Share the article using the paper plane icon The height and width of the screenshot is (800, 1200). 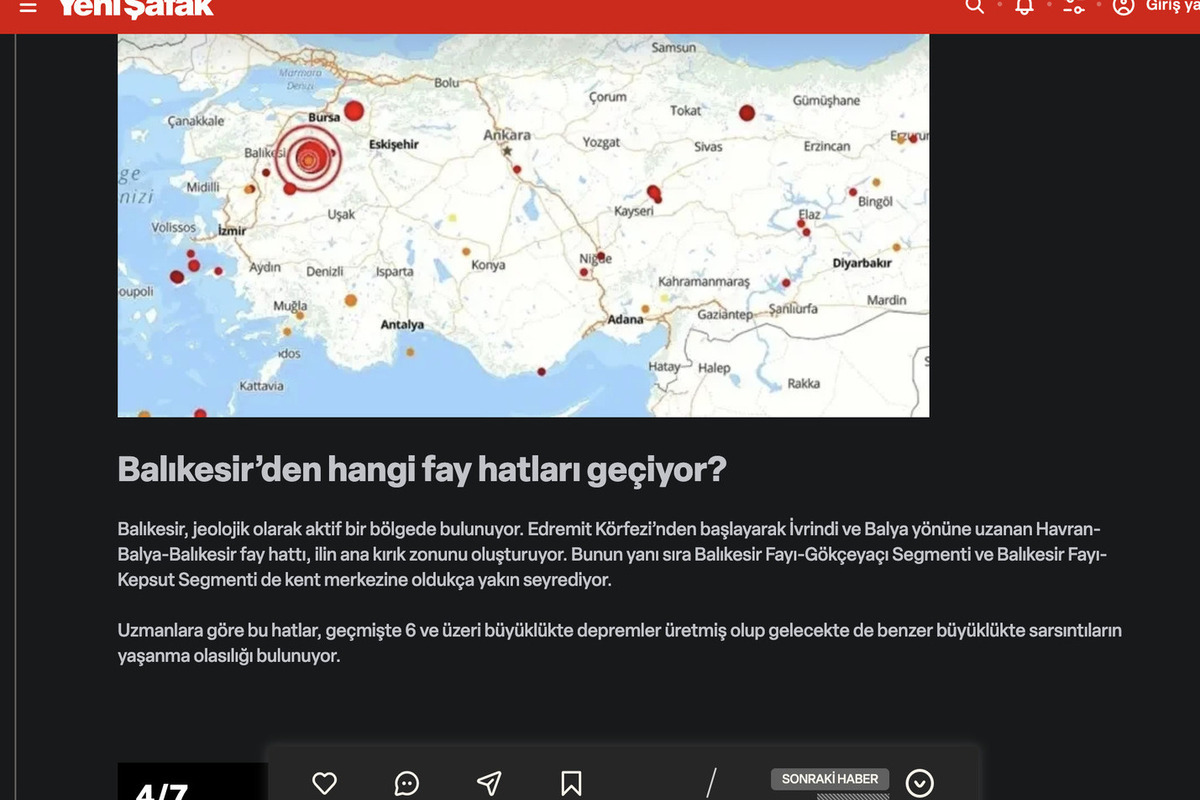pos(489,783)
